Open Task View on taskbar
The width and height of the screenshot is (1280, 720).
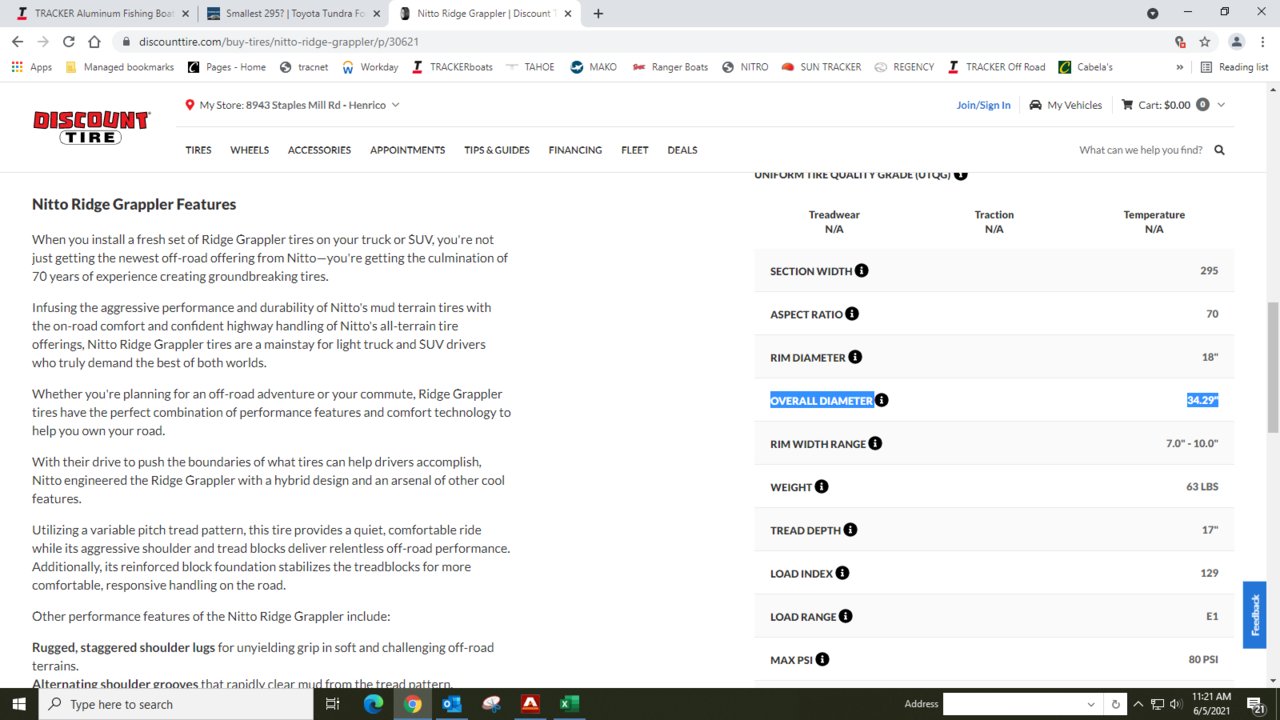tap(333, 704)
